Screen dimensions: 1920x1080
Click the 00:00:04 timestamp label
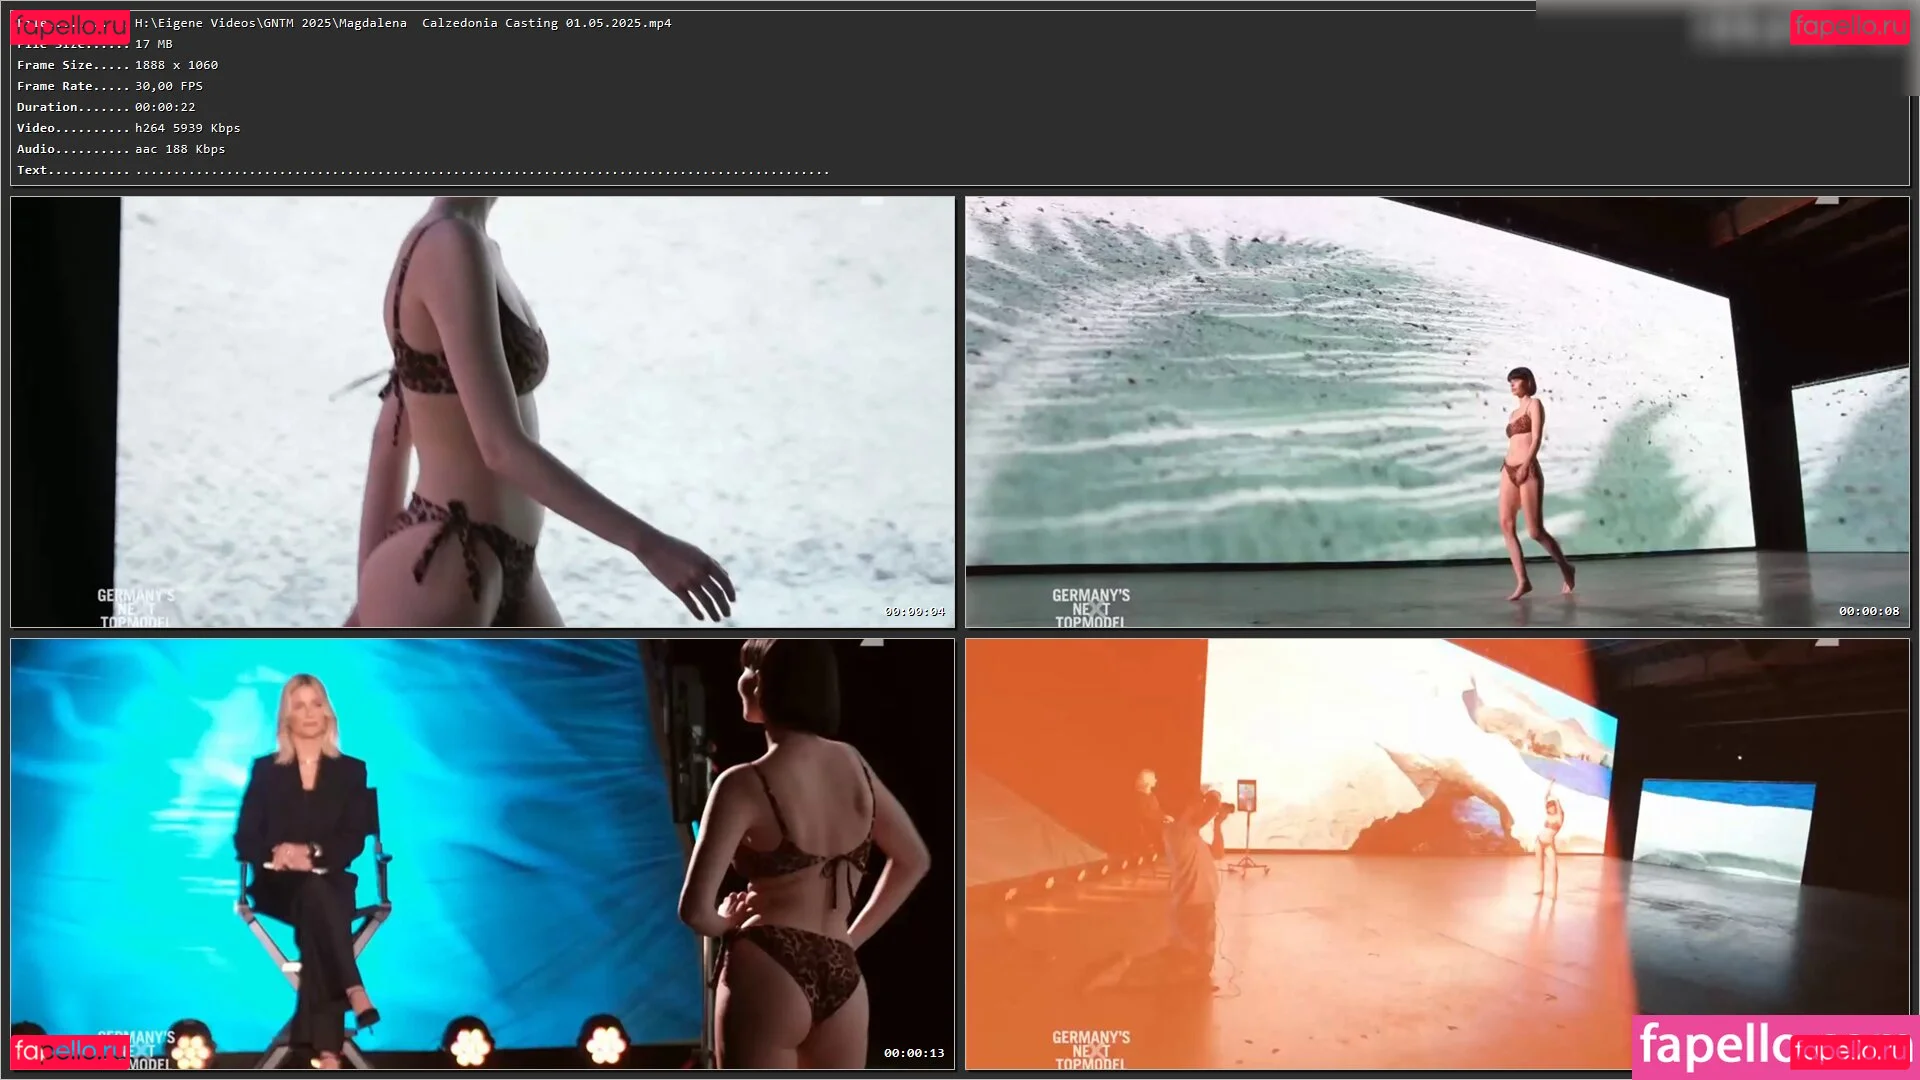coord(914,612)
